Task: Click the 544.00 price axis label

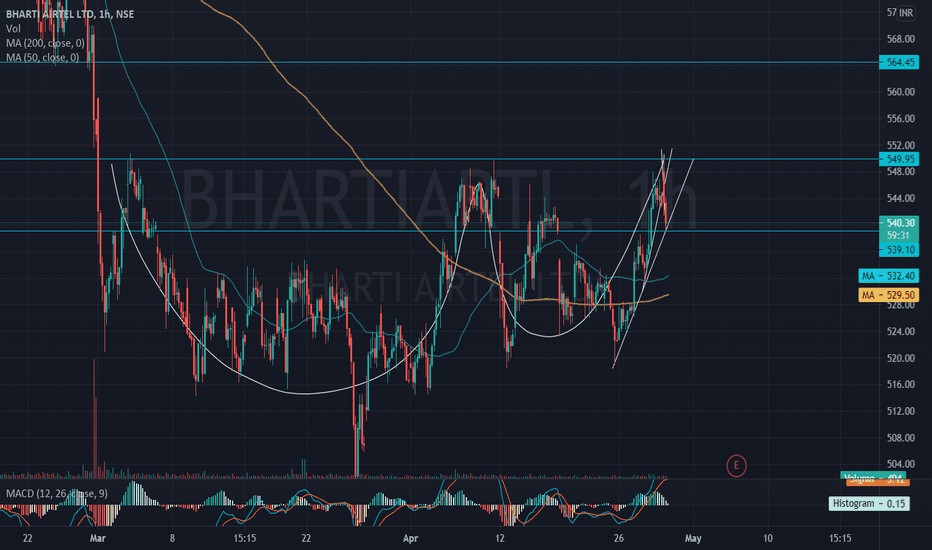Action: coord(900,199)
